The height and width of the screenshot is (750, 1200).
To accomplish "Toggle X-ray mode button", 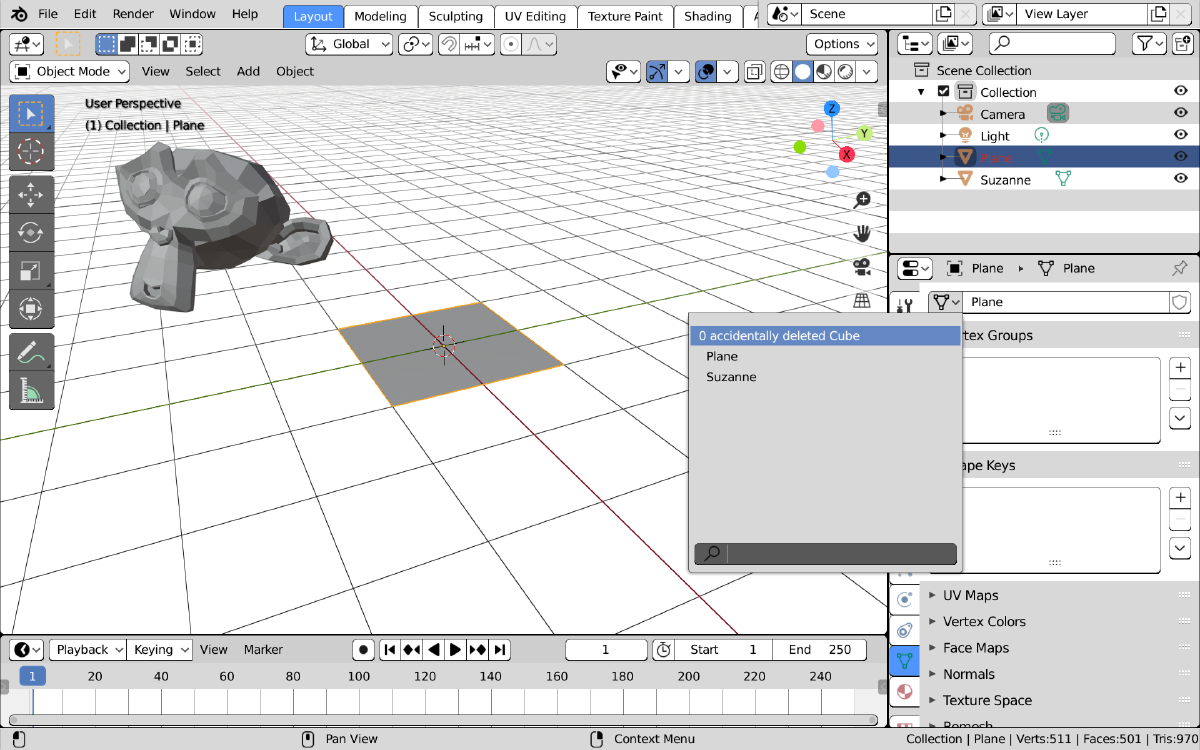I will 755,71.
